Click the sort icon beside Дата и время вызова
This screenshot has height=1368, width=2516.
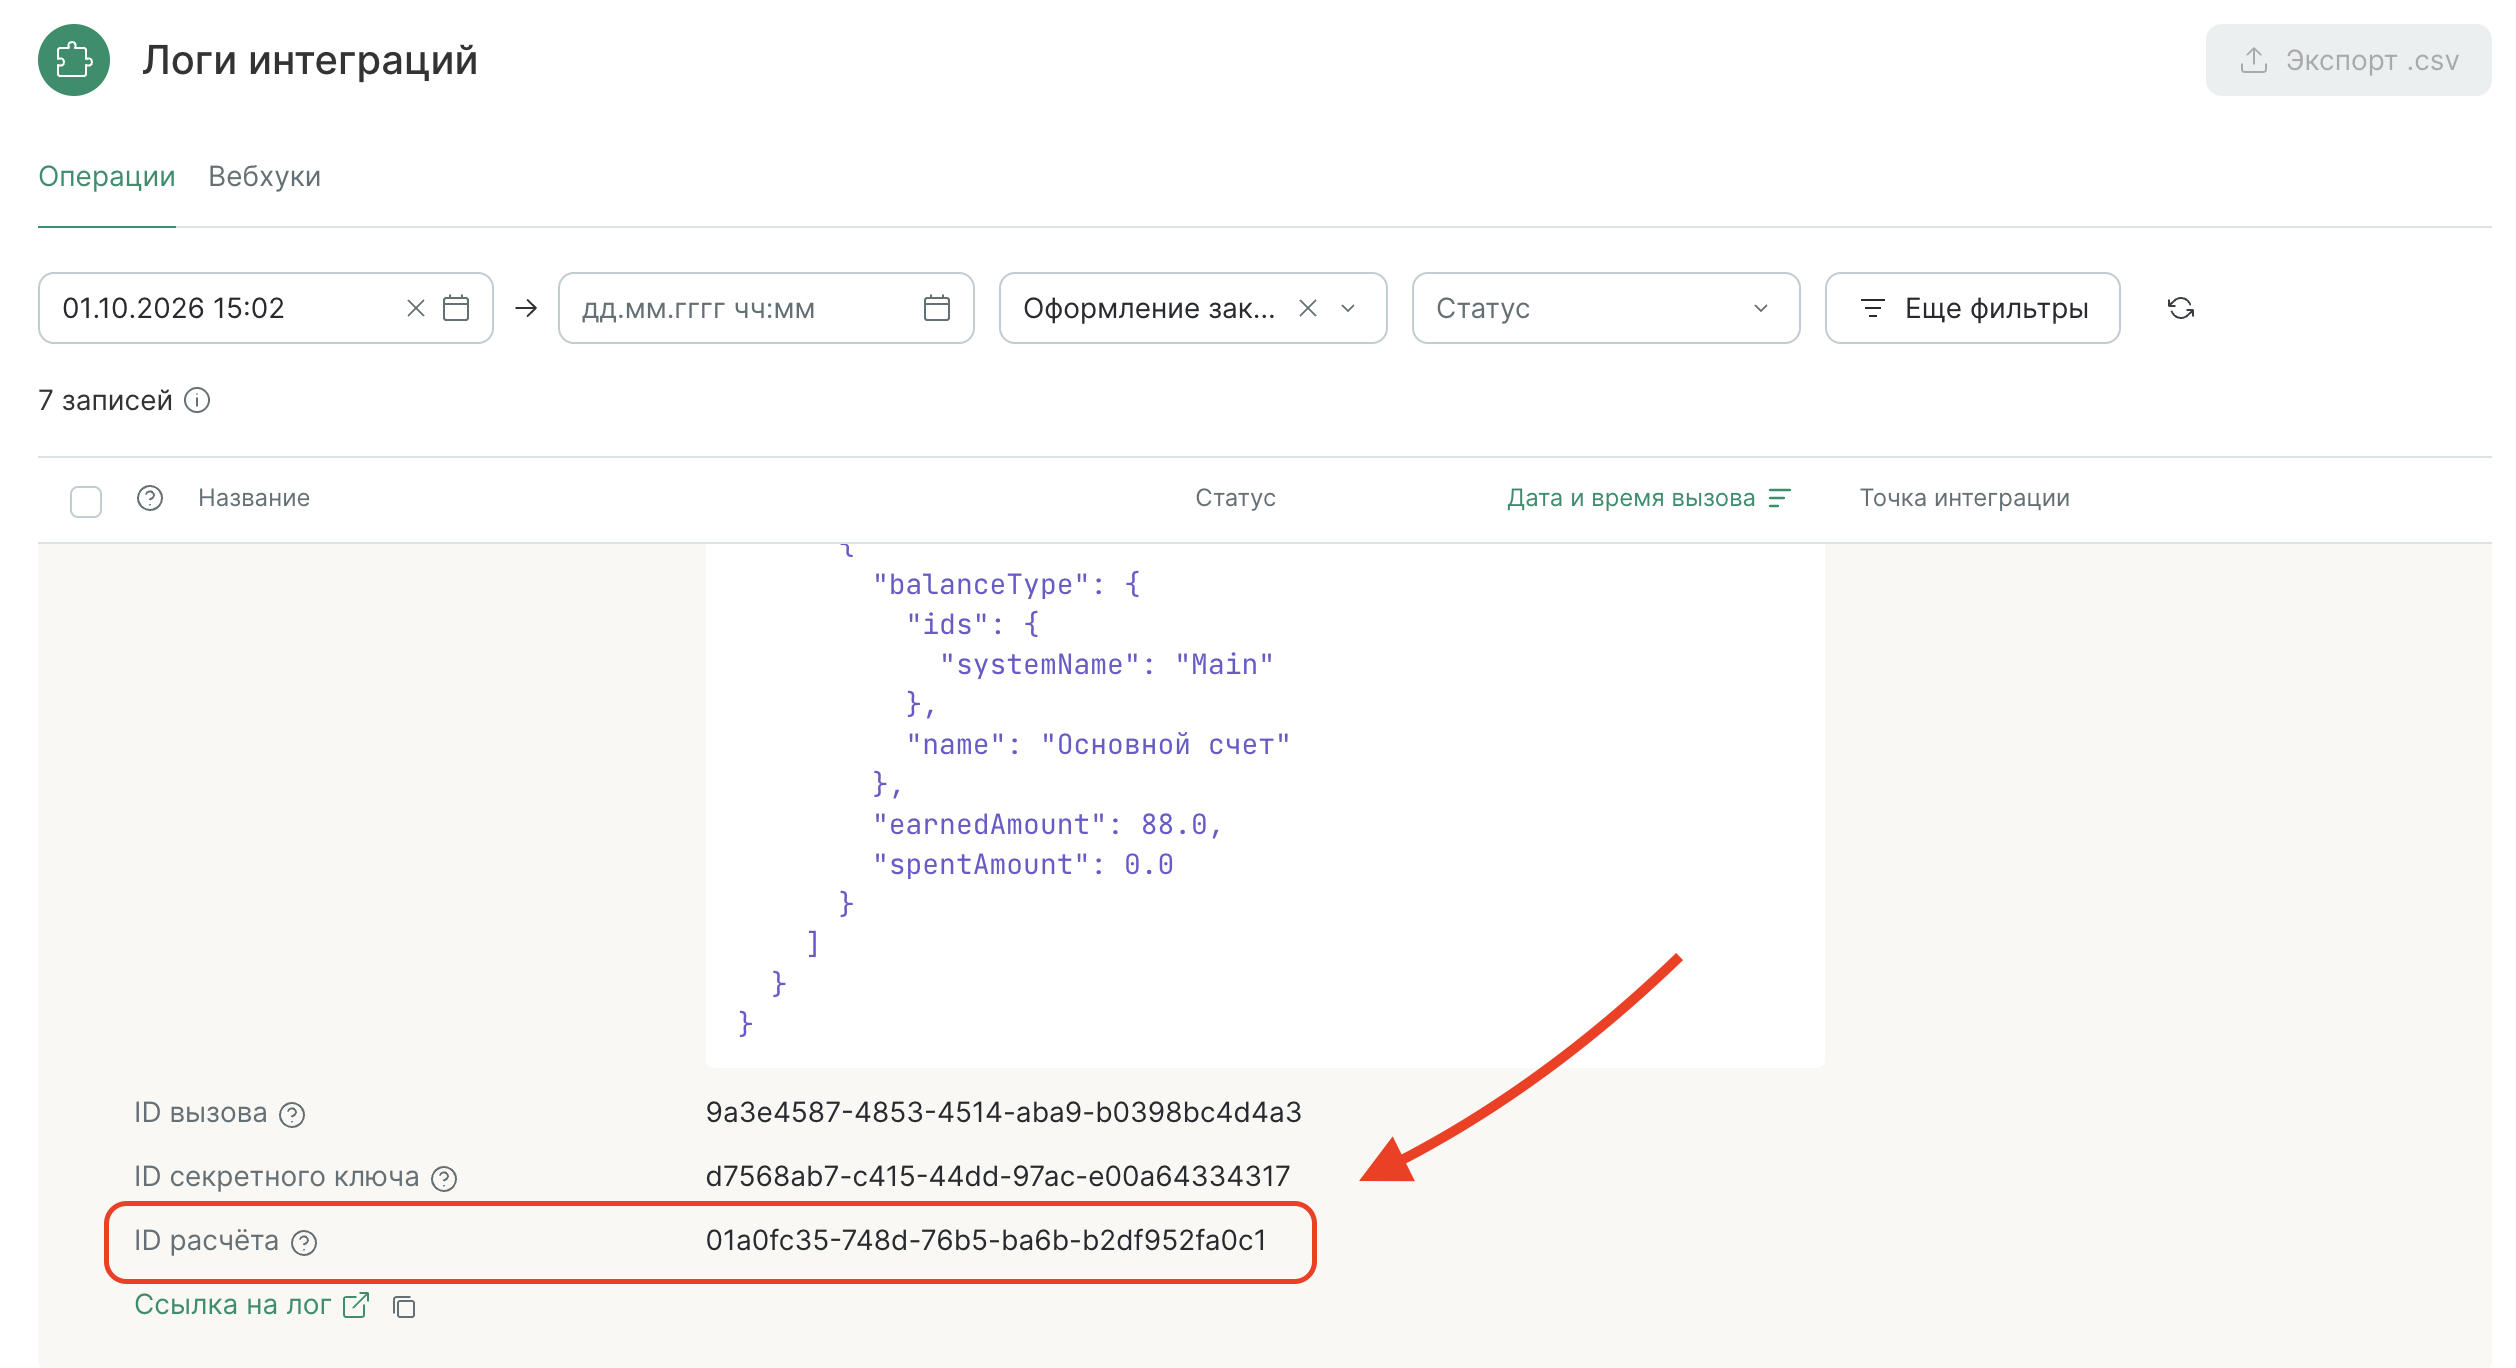click(1779, 498)
